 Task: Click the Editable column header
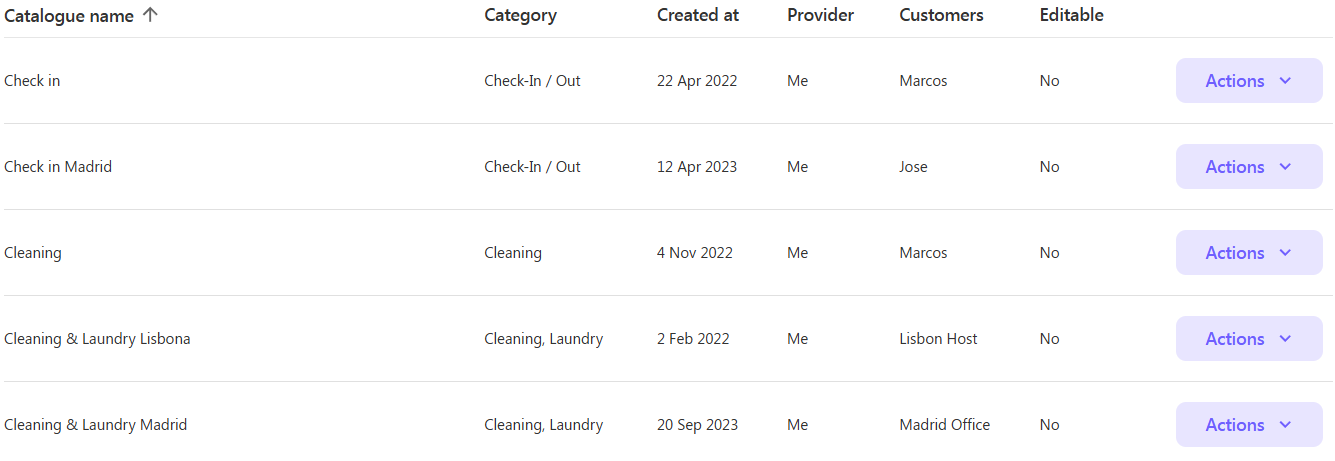[x=1071, y=15]
